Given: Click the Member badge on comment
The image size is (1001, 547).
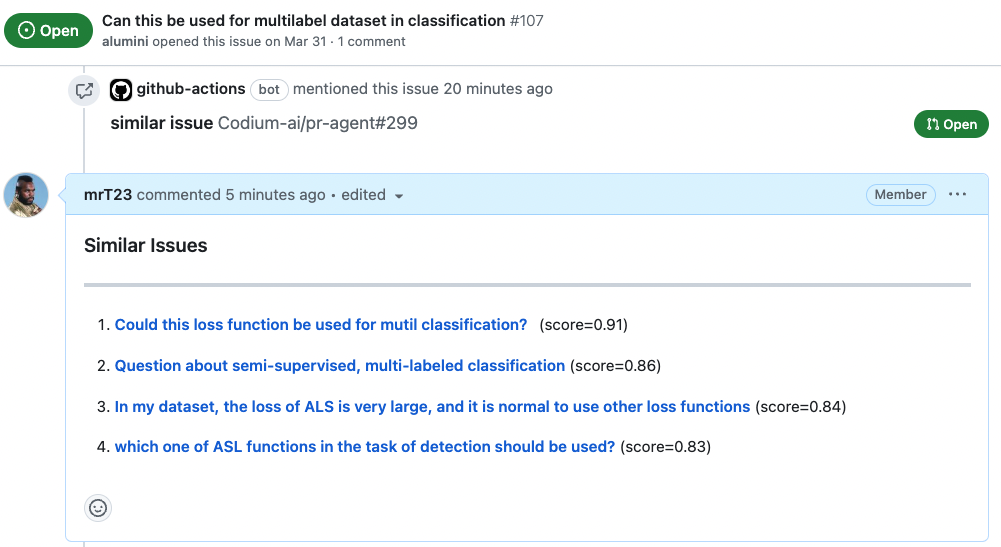Looking at the screenshot, I should (900, 195).
